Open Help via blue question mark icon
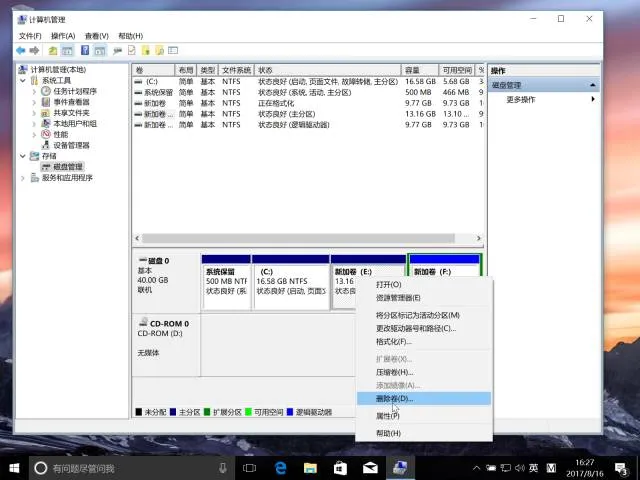Image resolution: width=640 pixels, height=480 pixels. pyautogui.click(x=85, y=50)
